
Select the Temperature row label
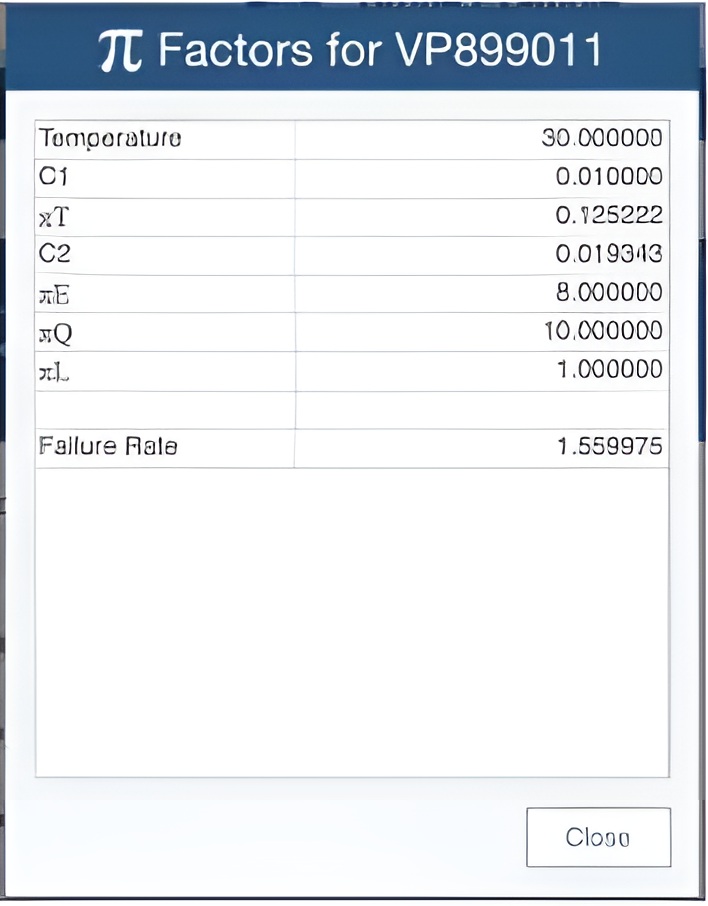click(x=110, y=138)
